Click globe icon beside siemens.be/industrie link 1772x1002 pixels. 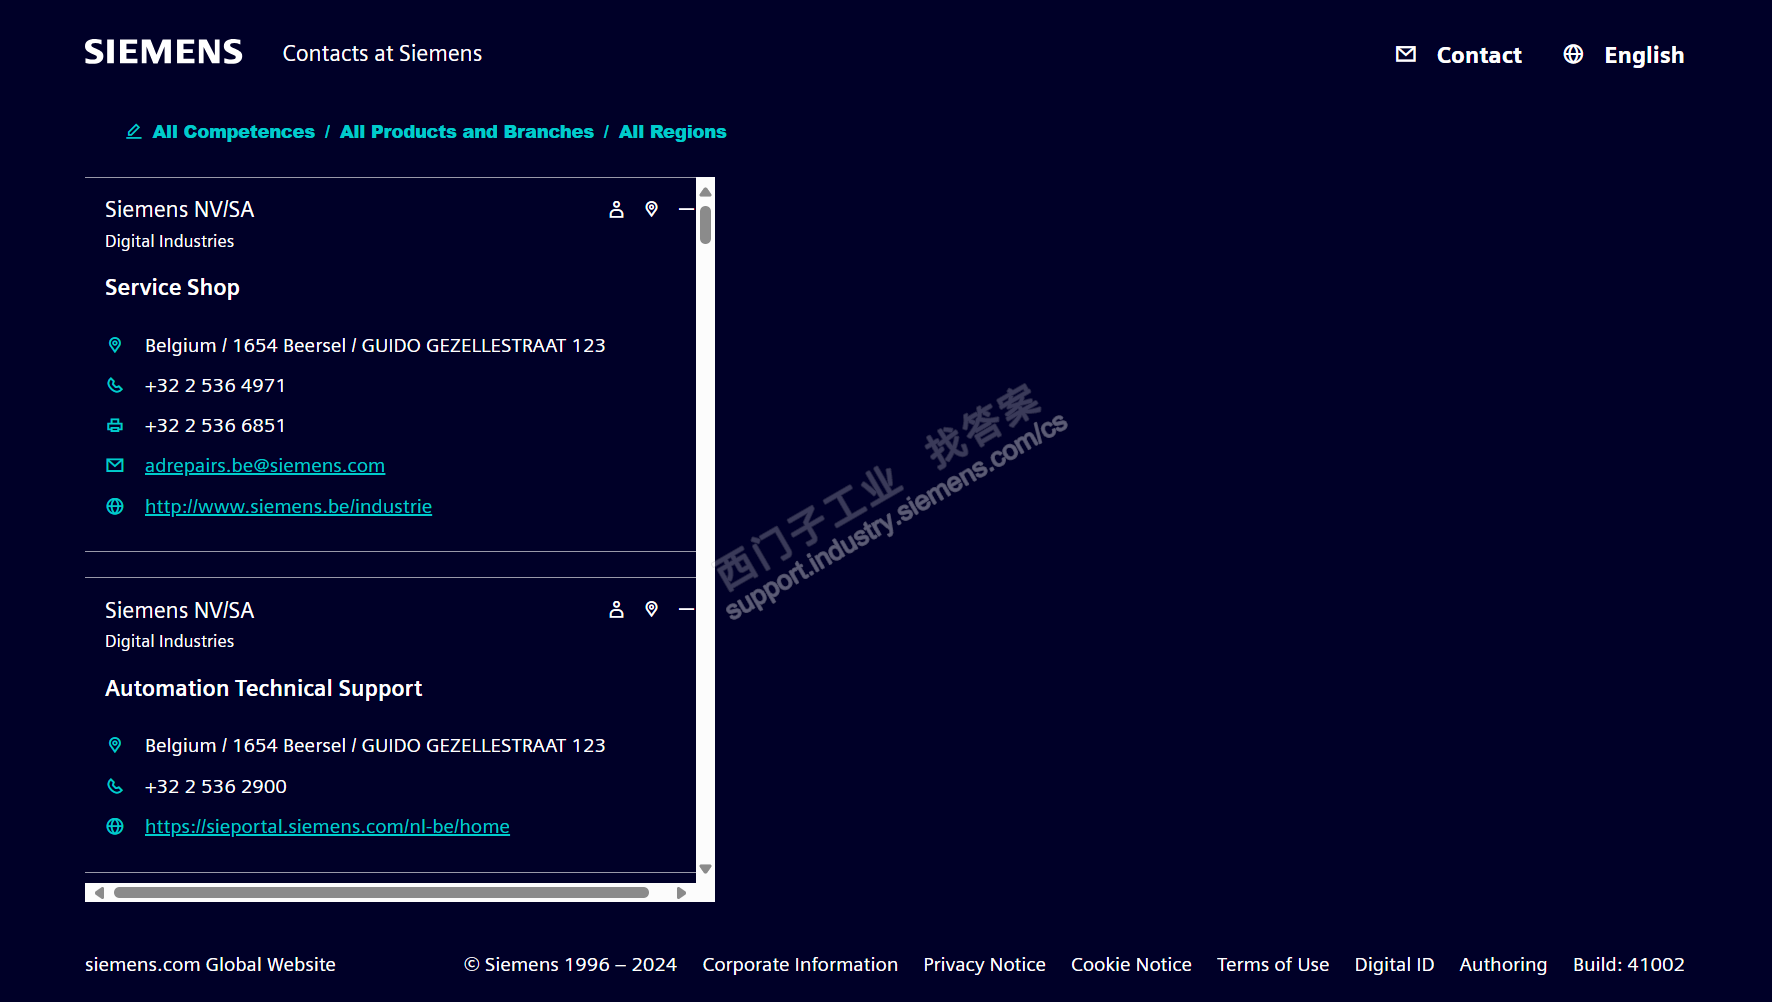(115, 506)
